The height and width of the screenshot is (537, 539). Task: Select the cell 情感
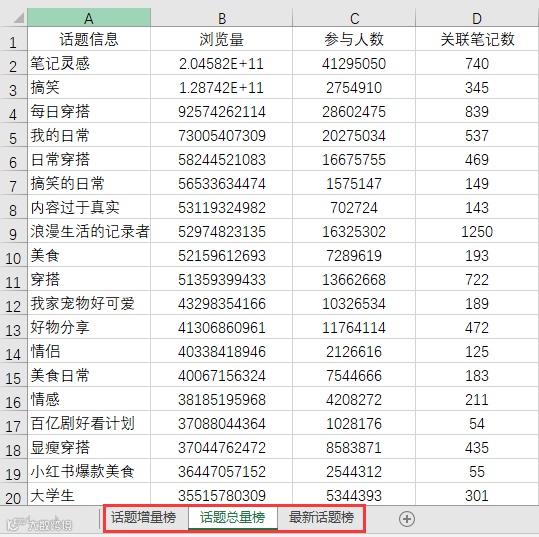point(89,399)
